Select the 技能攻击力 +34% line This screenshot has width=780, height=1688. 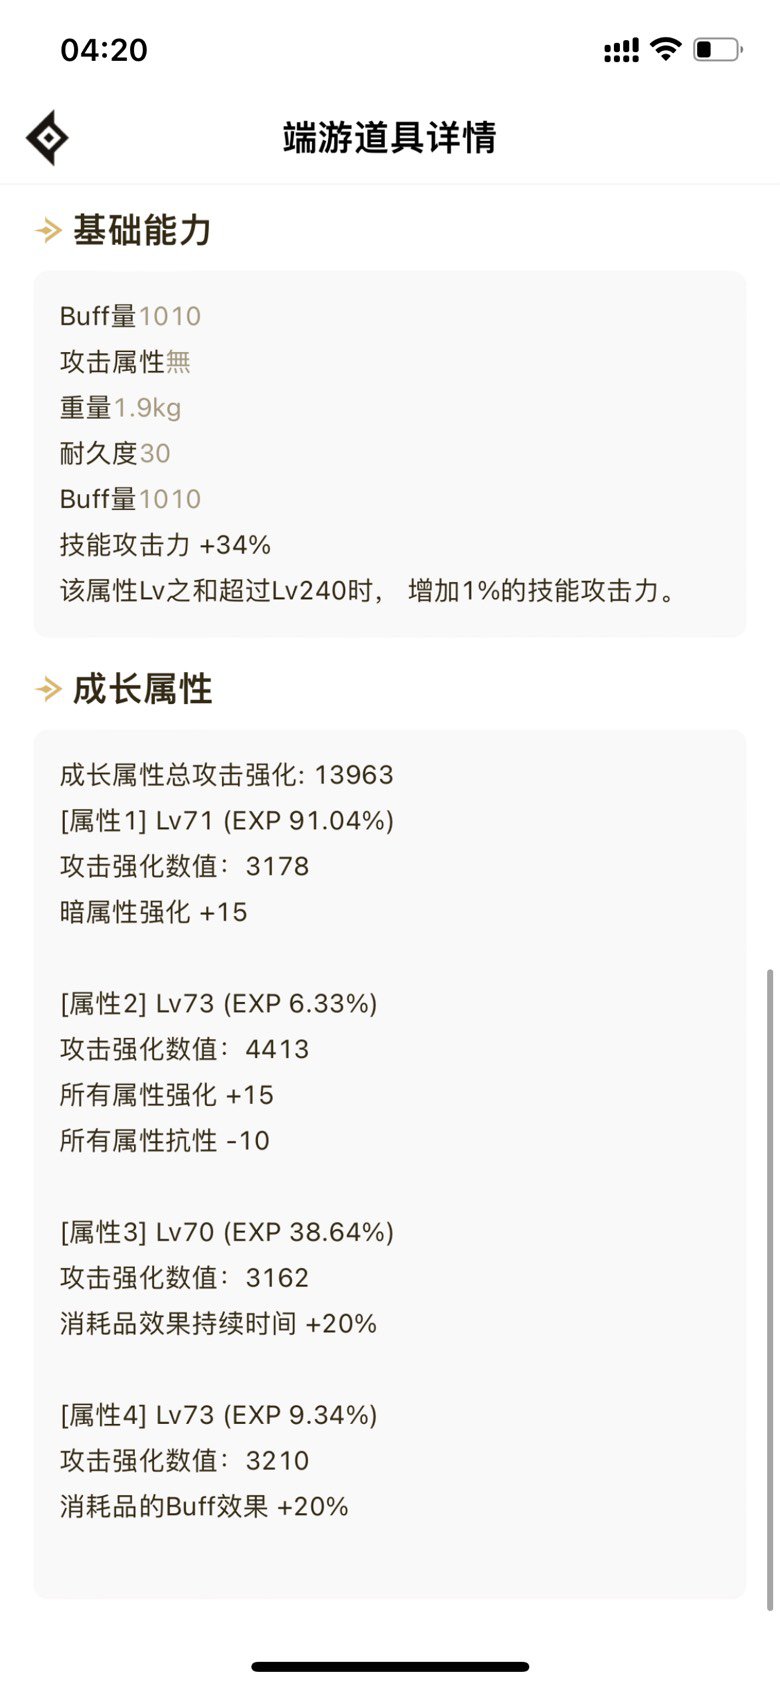click(x=165, y=545)
